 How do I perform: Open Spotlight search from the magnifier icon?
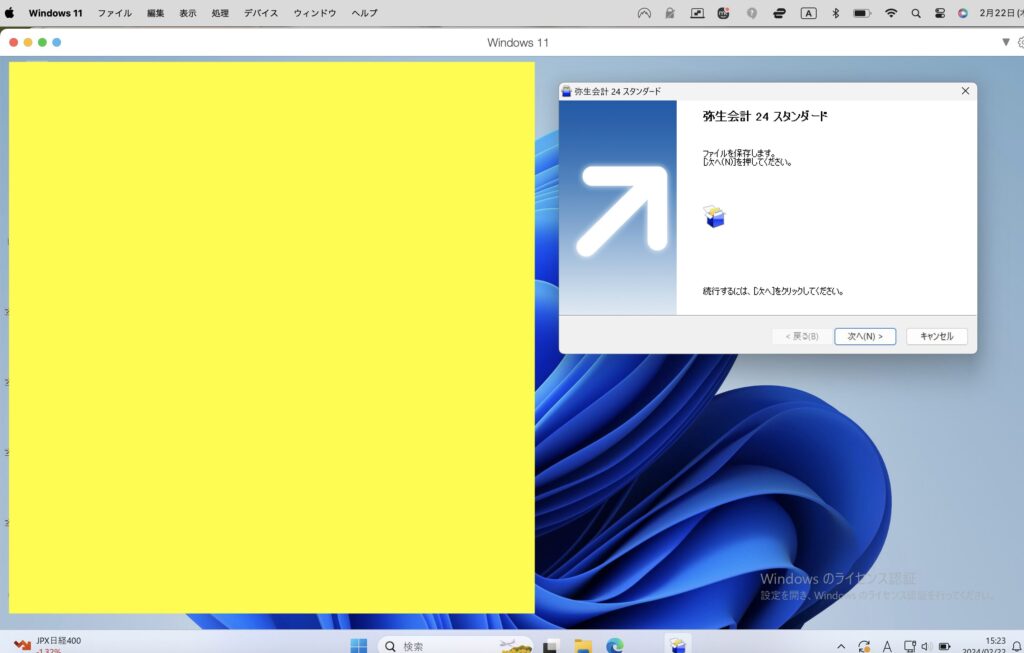(916, 13)
